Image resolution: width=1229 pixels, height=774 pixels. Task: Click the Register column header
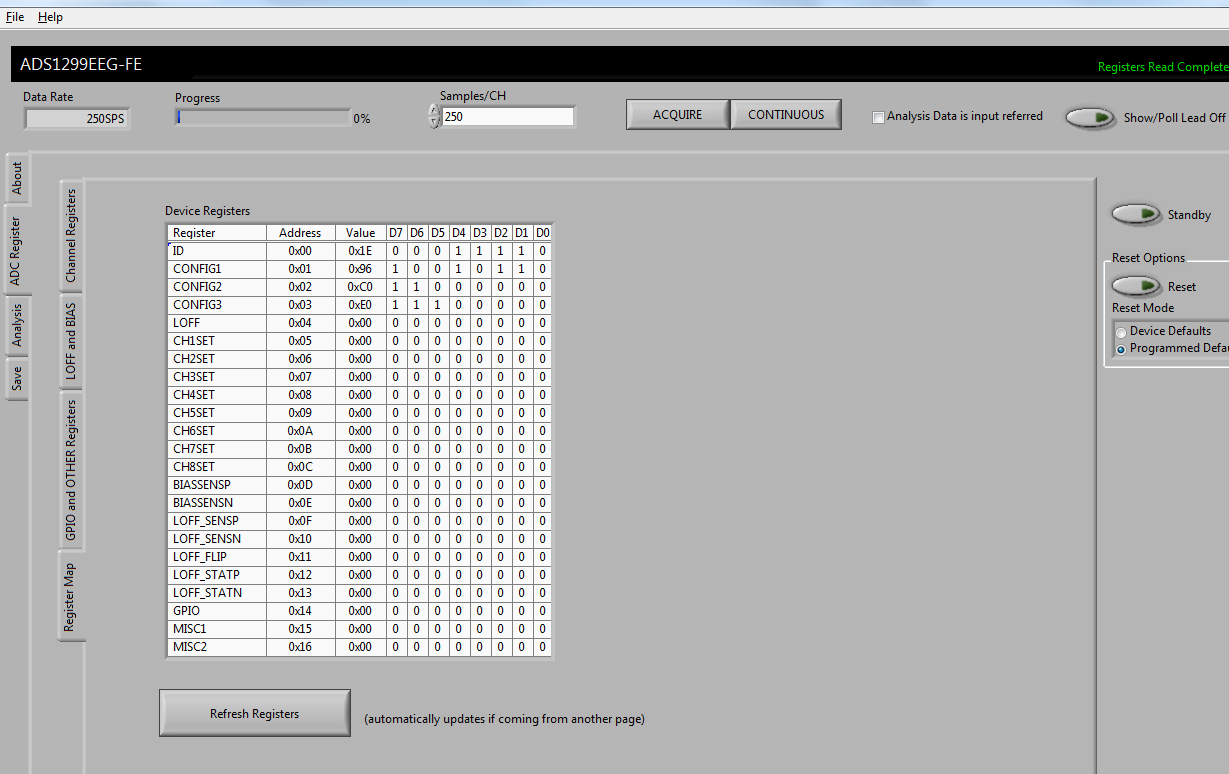click(217, 233)
